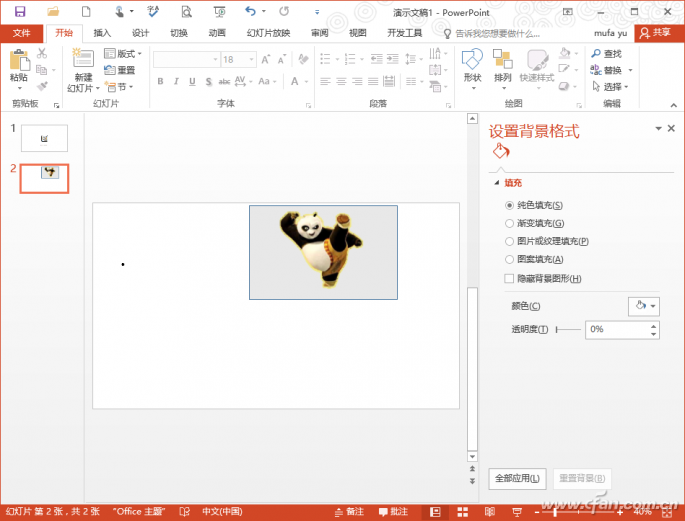Switch to the Slide Show (幻灯片放映) tab
Screen dimensions: 685x521
click(x=269, y=33)
